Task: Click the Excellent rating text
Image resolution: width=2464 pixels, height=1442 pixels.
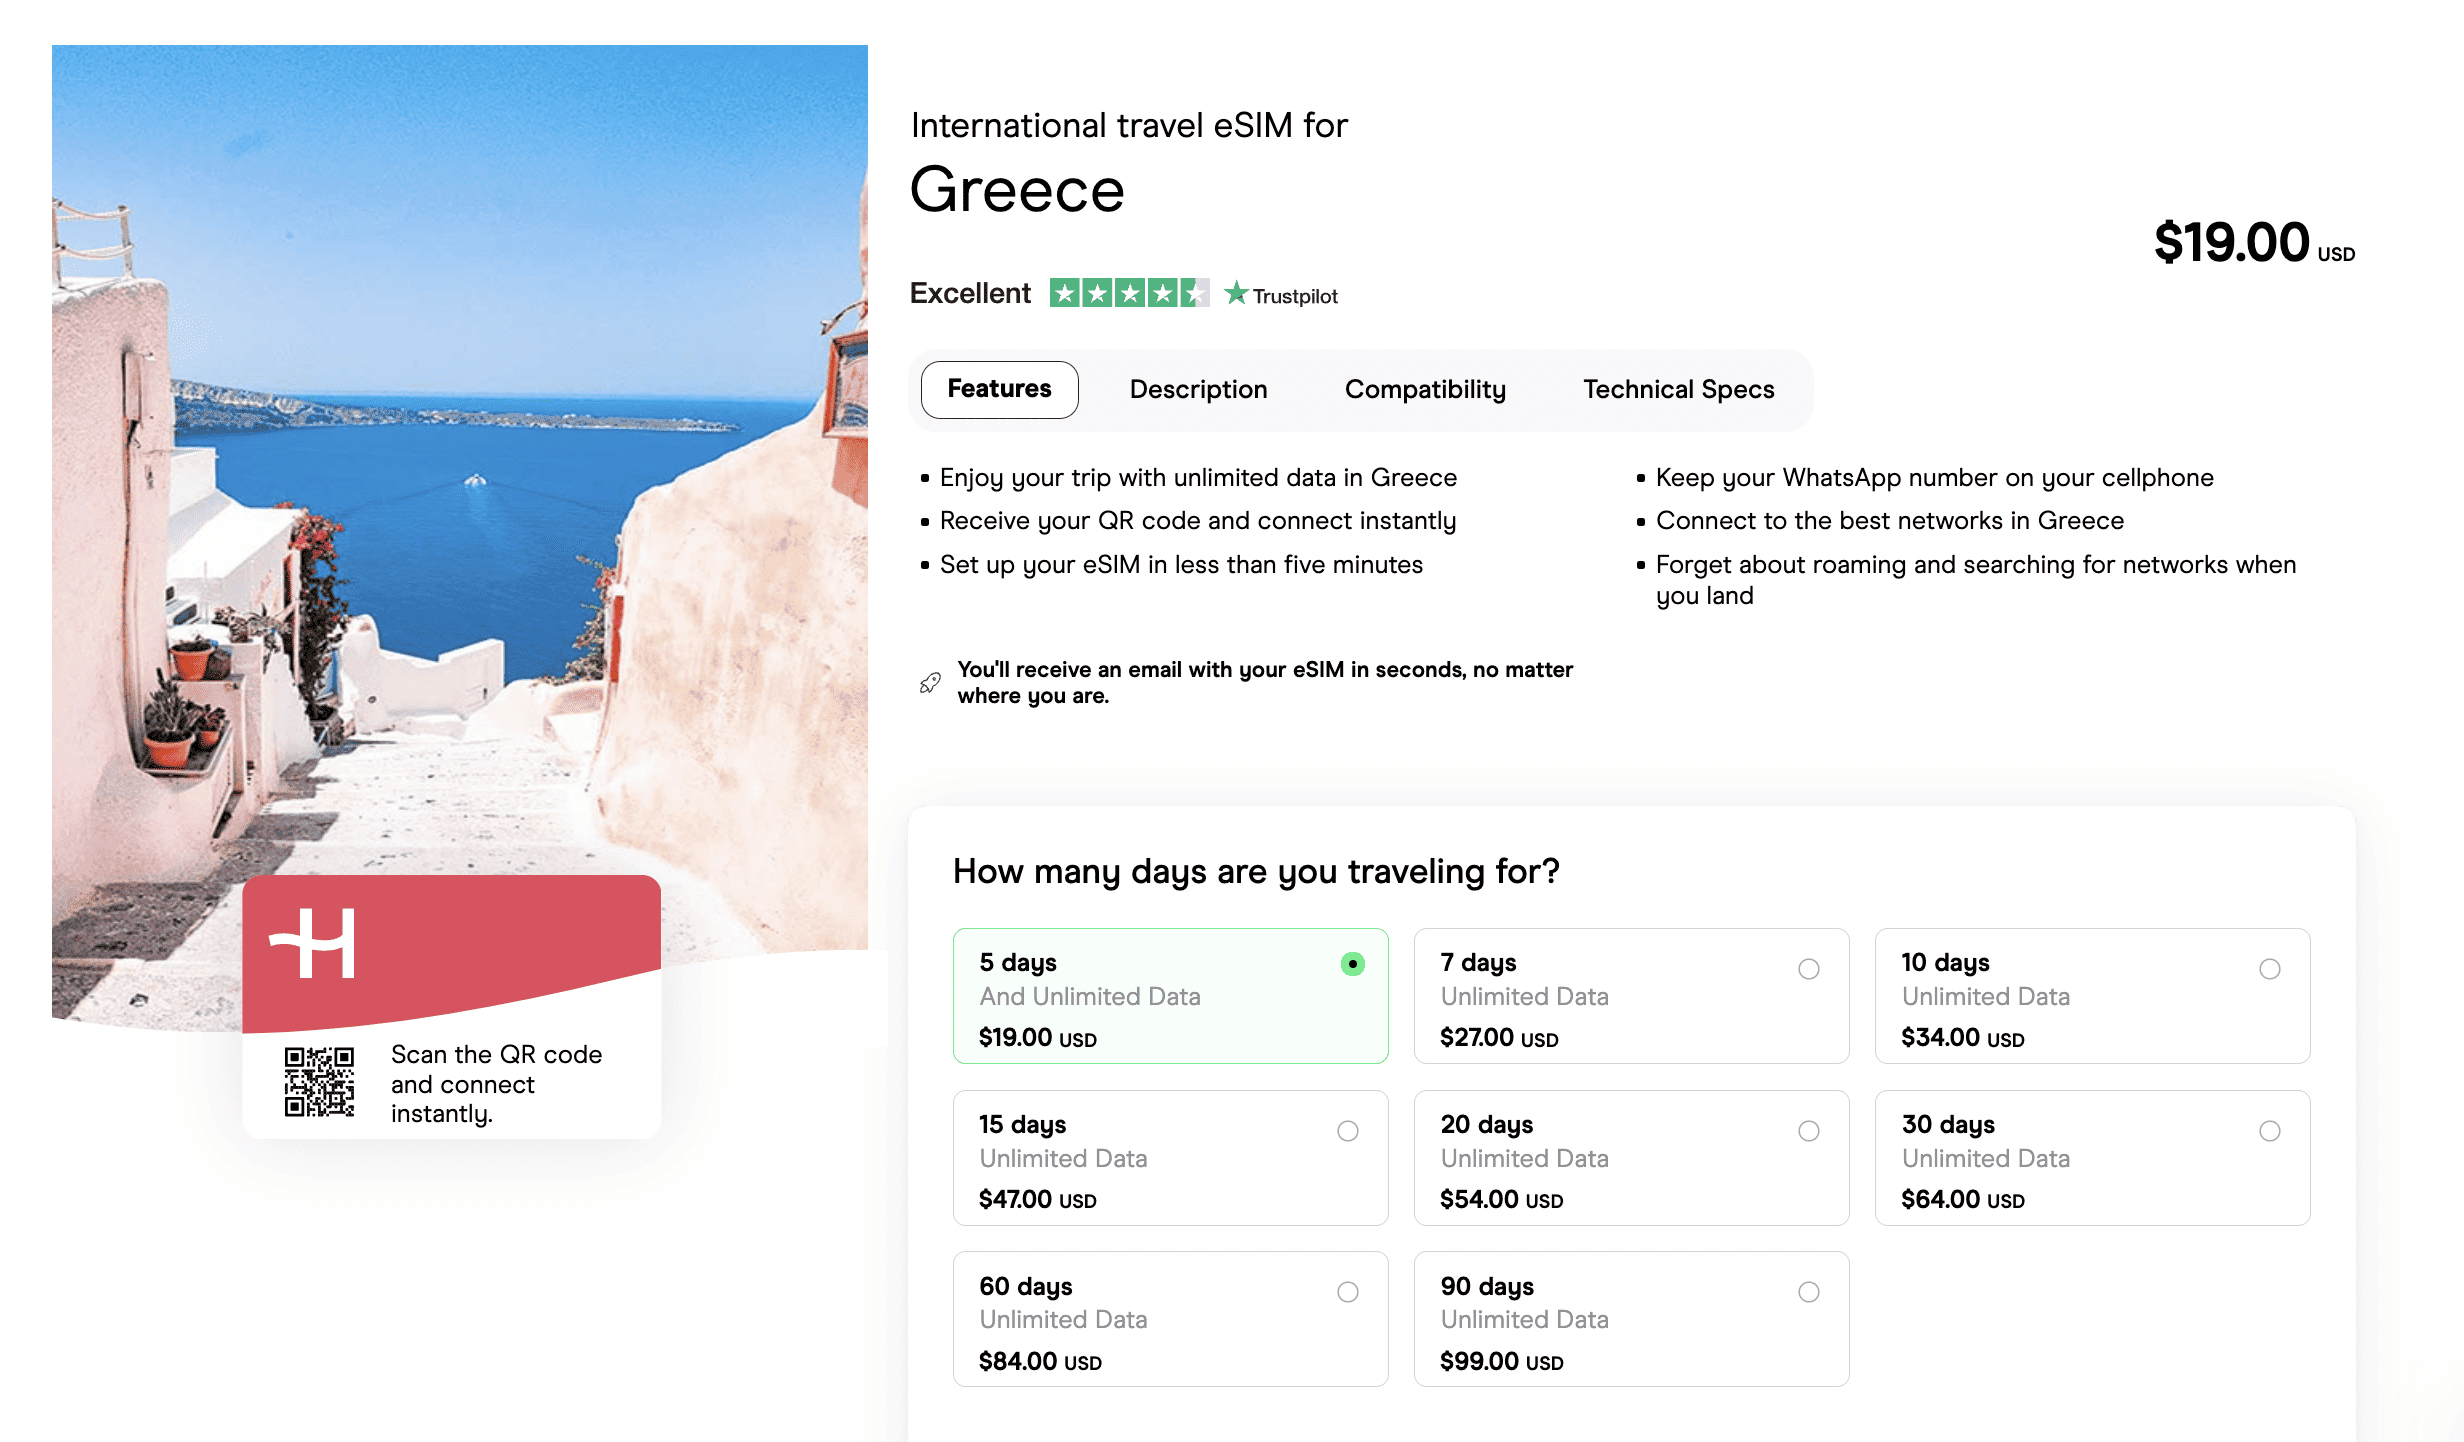Action: (970, 293)
